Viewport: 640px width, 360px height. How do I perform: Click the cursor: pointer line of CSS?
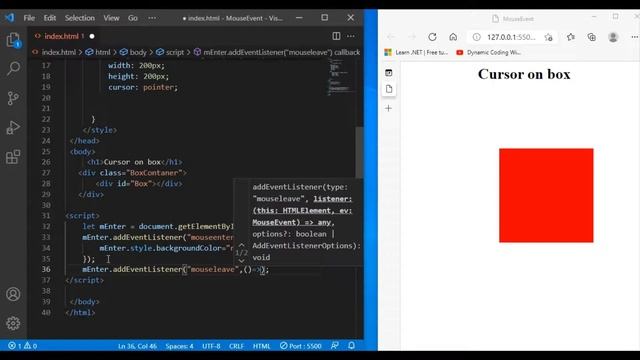(143, 87)
